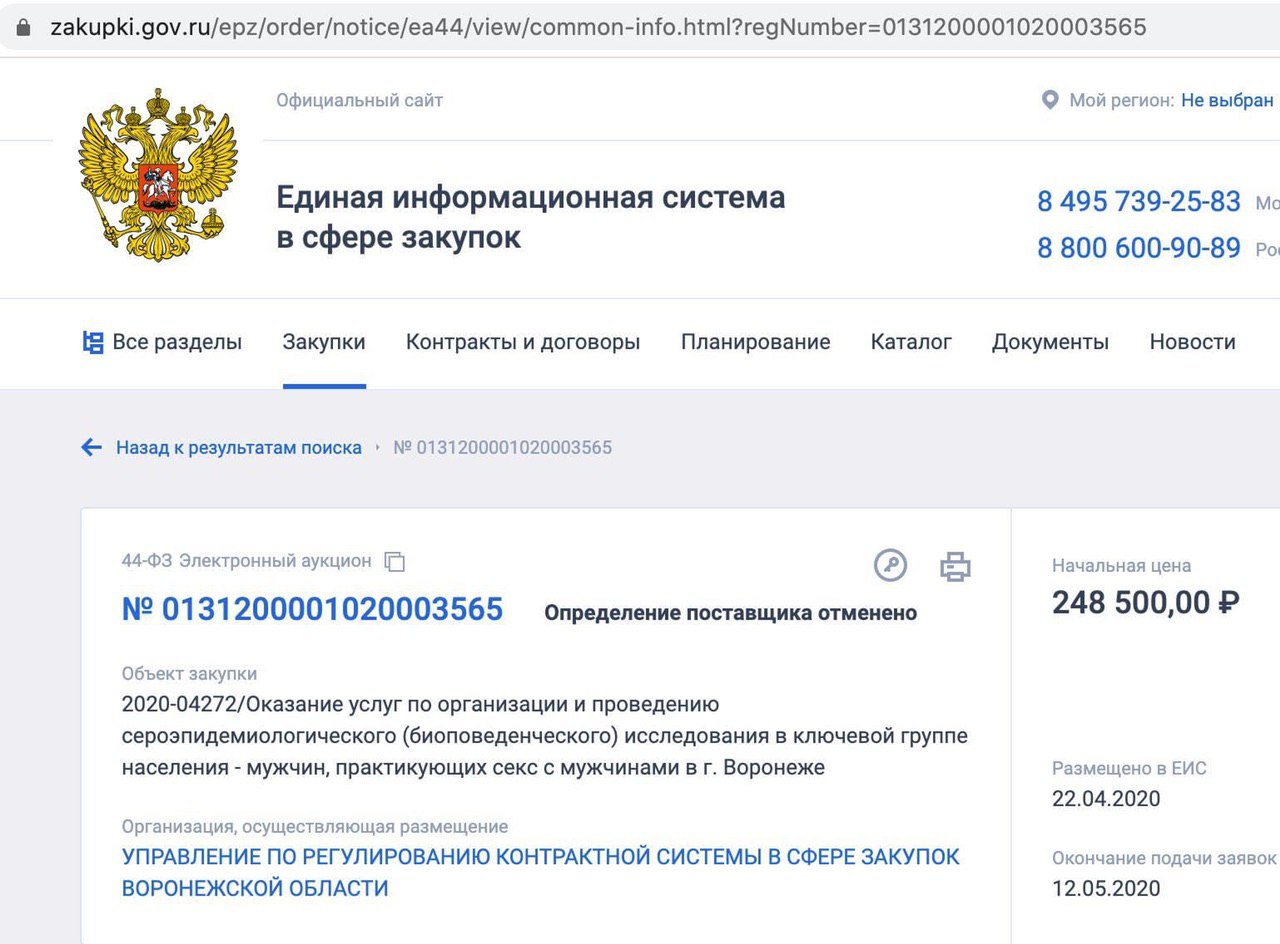The image size is (1280, 944).
Task: Click the Размещено в ЕИС label
Action: click(1129, 768)
